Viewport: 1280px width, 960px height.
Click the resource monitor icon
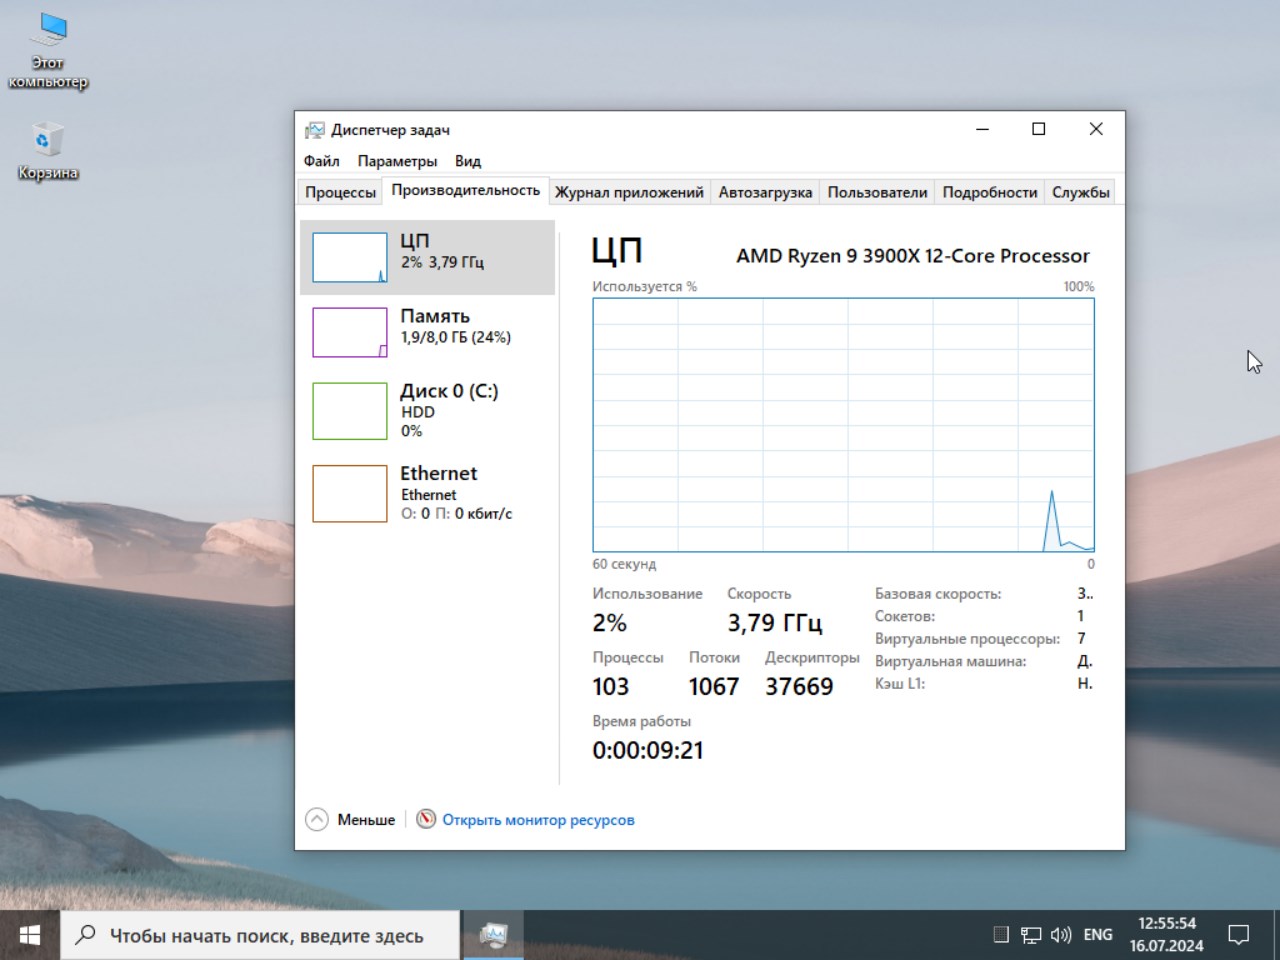click(x=426, y=819)
